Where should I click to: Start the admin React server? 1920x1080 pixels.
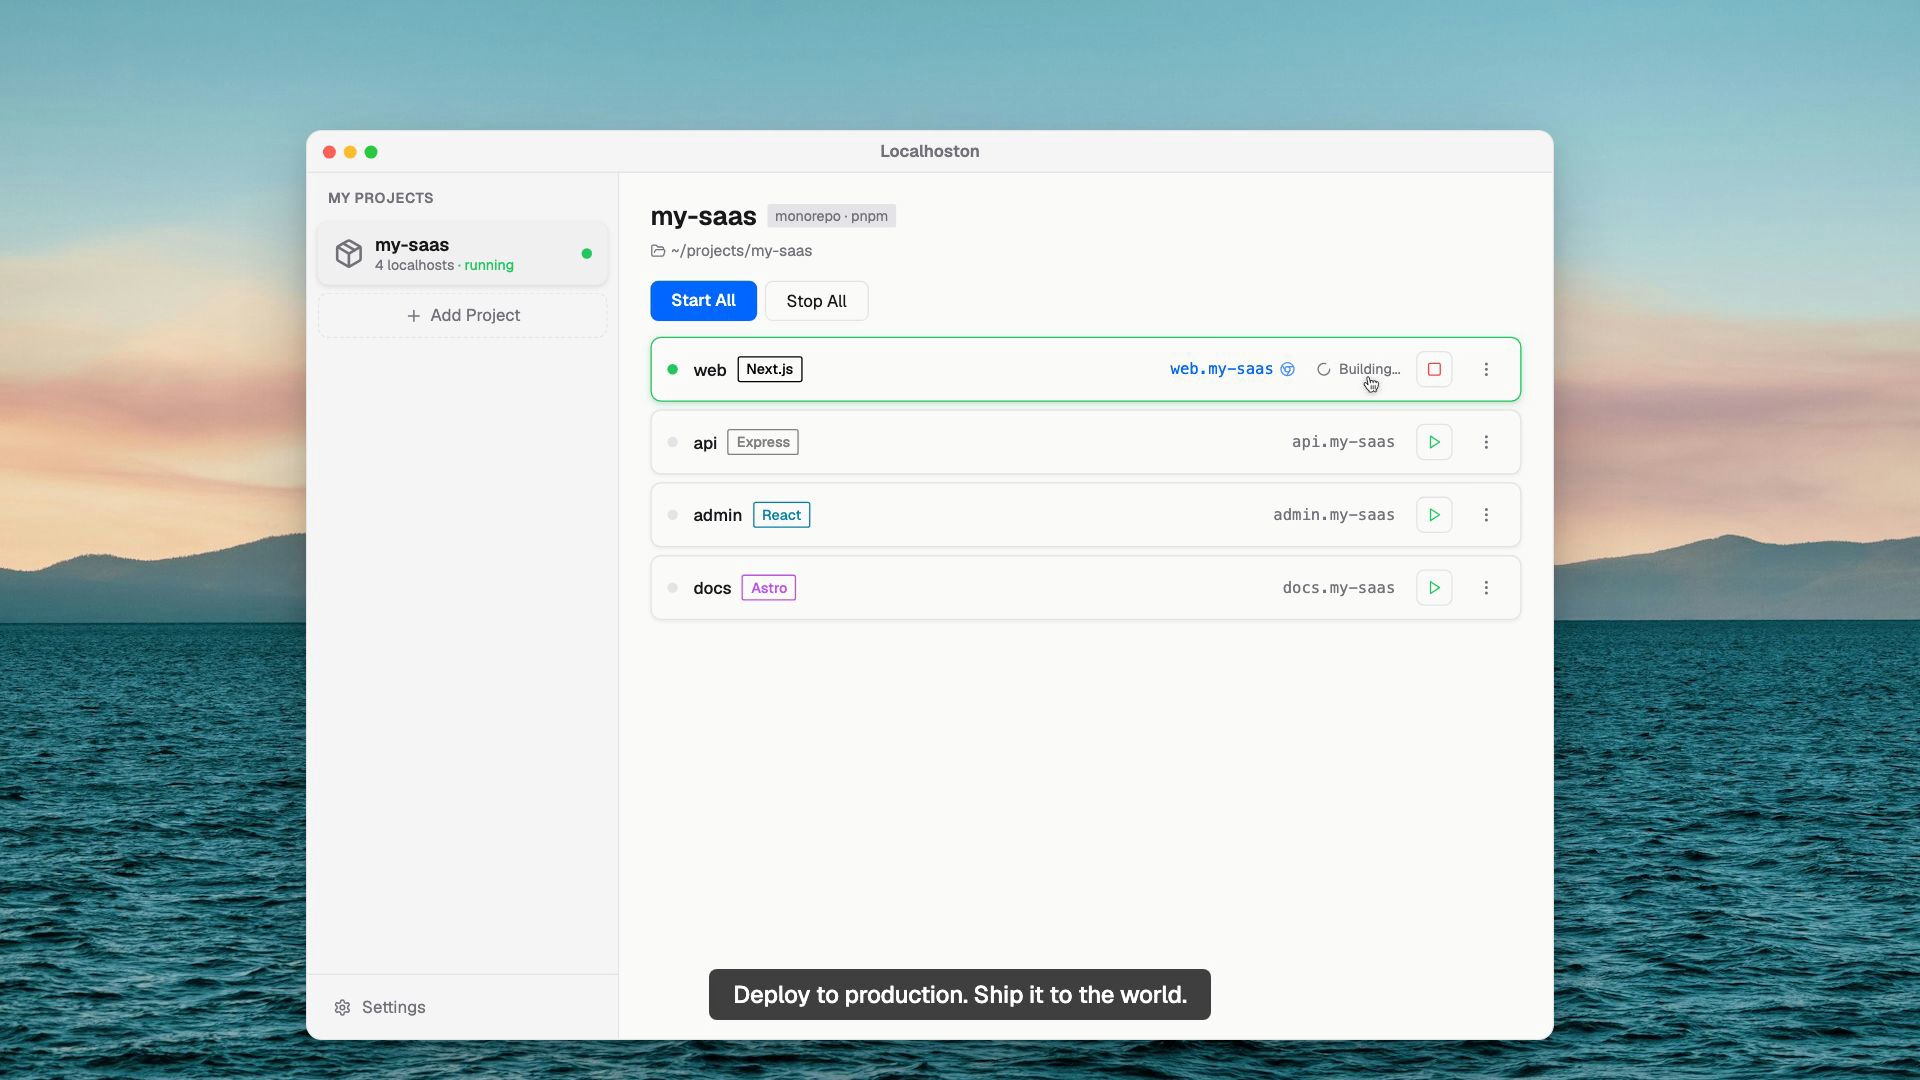(1434, 515)
